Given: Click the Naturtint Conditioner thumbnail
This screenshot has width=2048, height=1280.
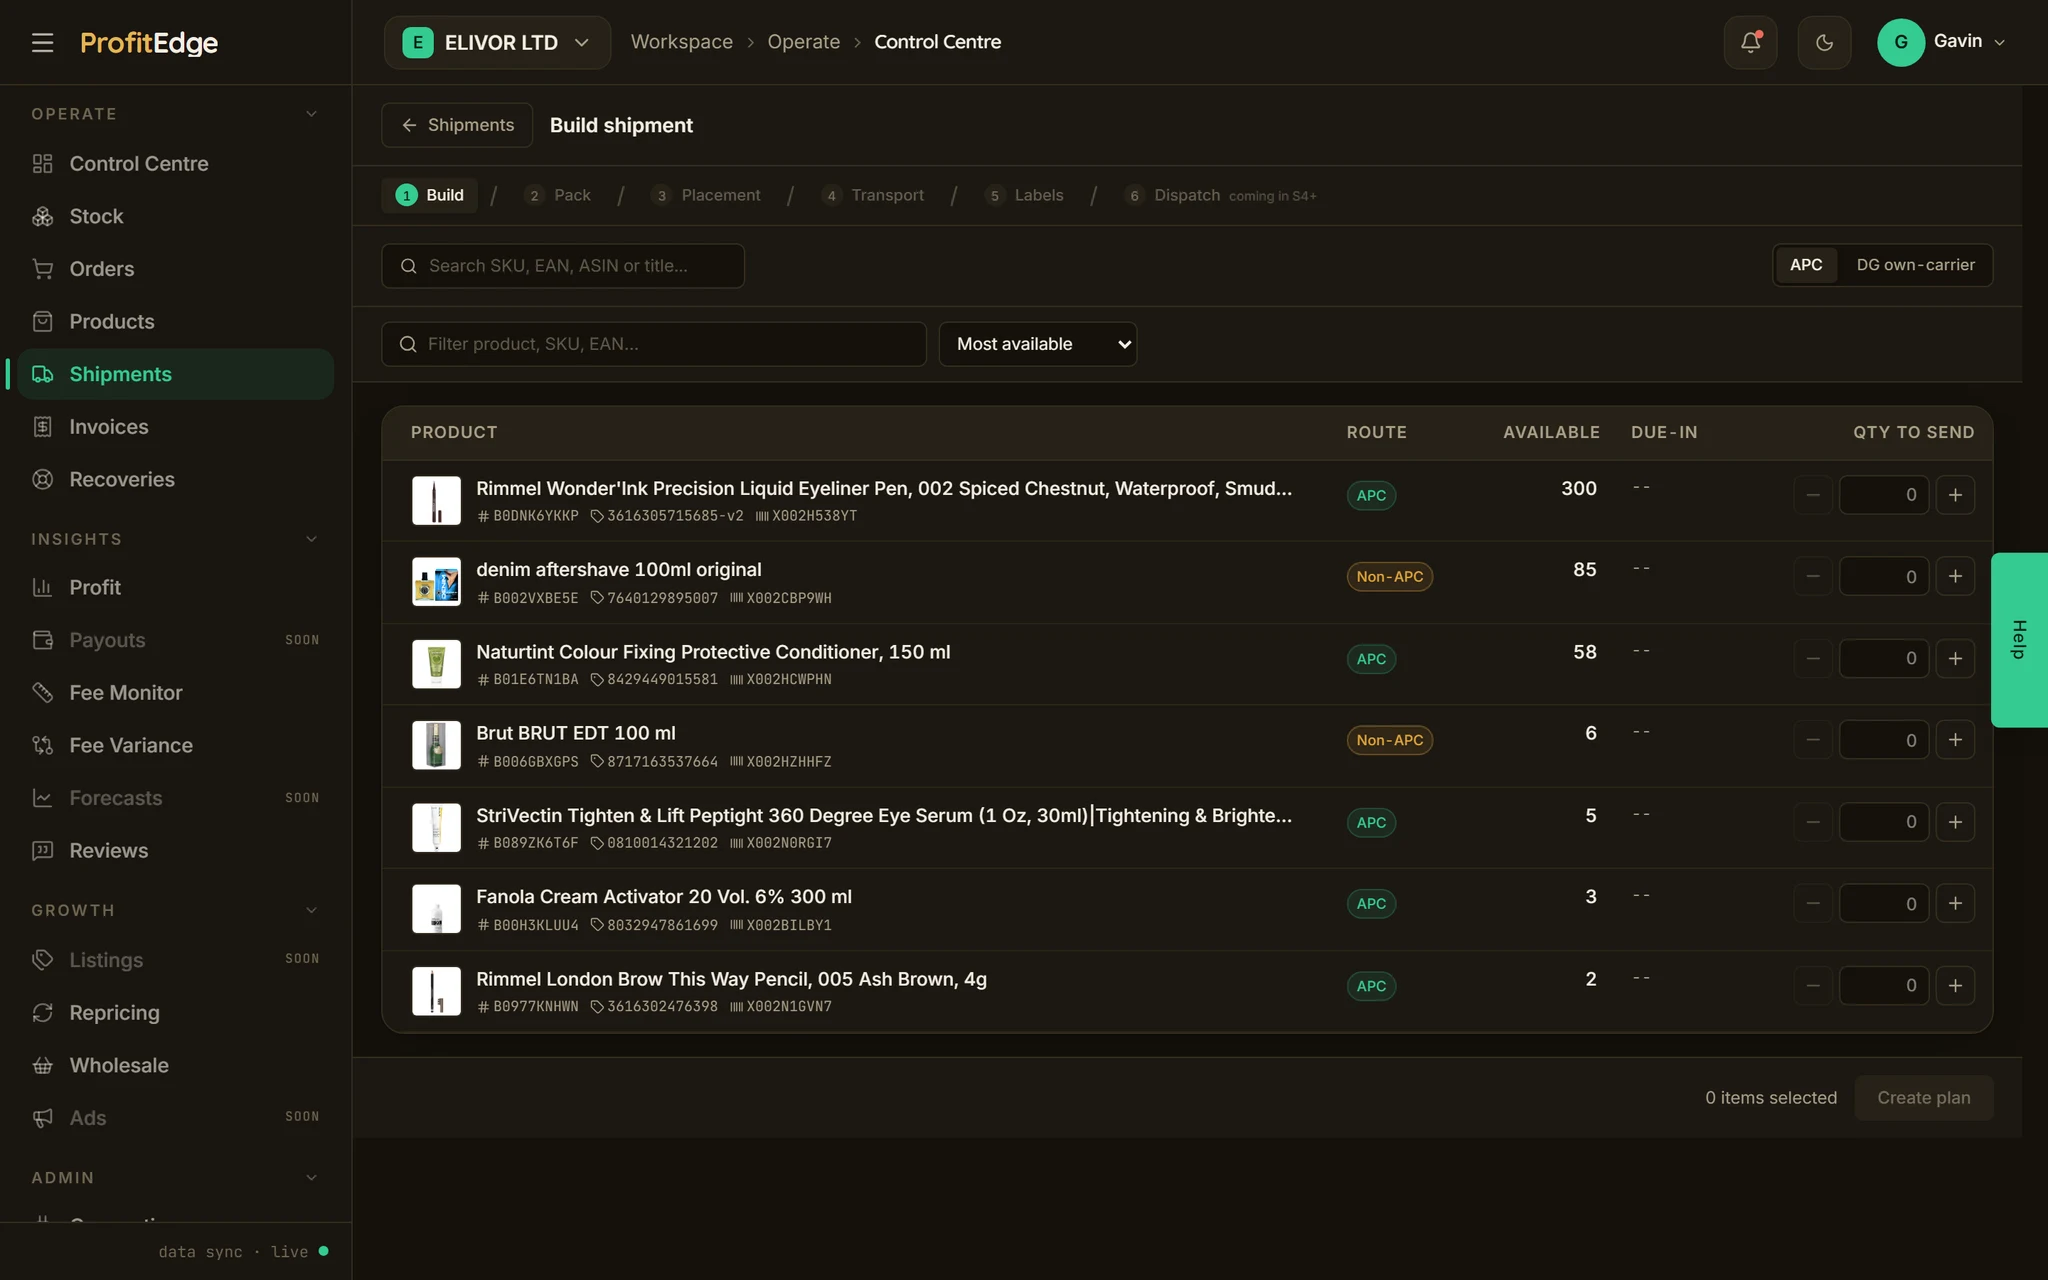Looking at the screenshot, I should tap(436, 664).
